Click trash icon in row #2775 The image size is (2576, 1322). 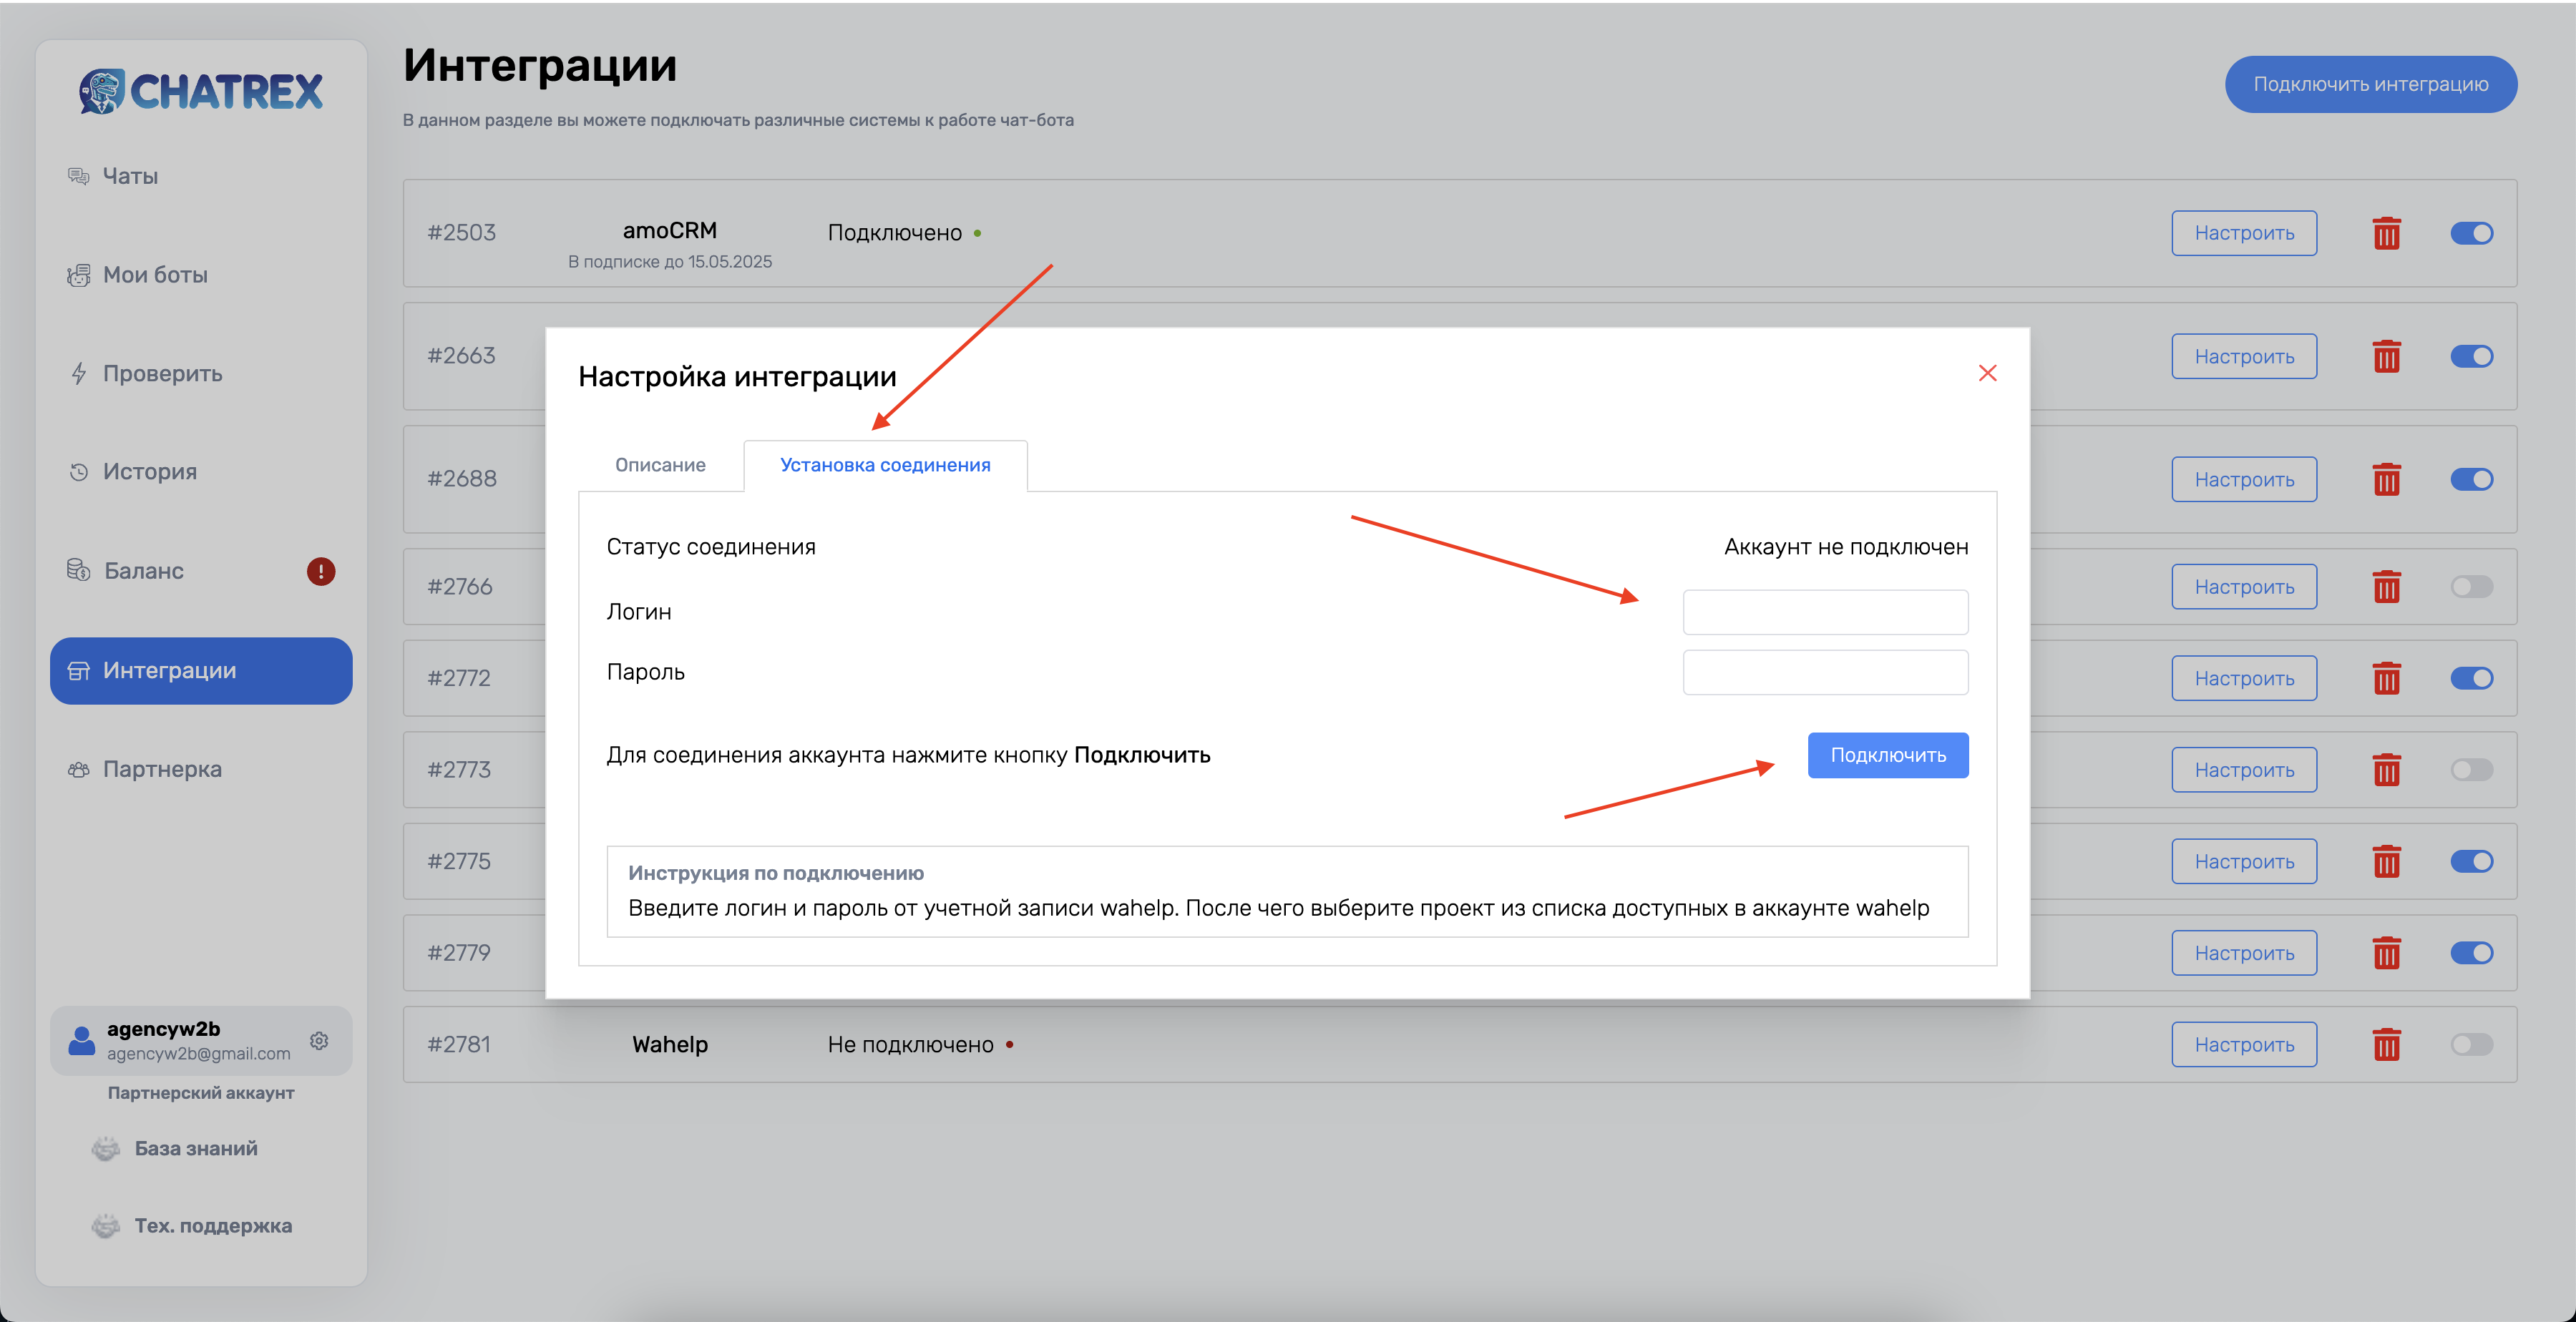pos(2387,861)
